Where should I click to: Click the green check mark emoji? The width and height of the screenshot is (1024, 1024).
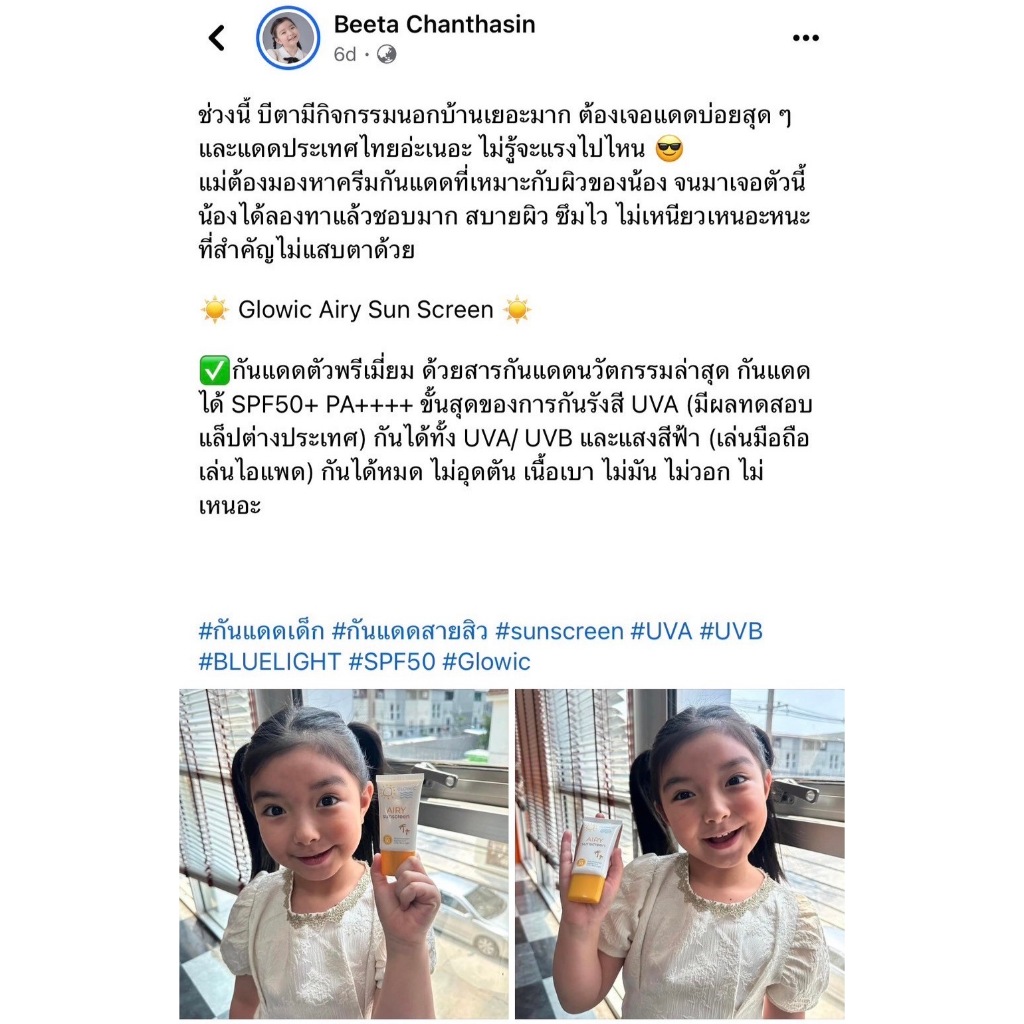(214, 370)
